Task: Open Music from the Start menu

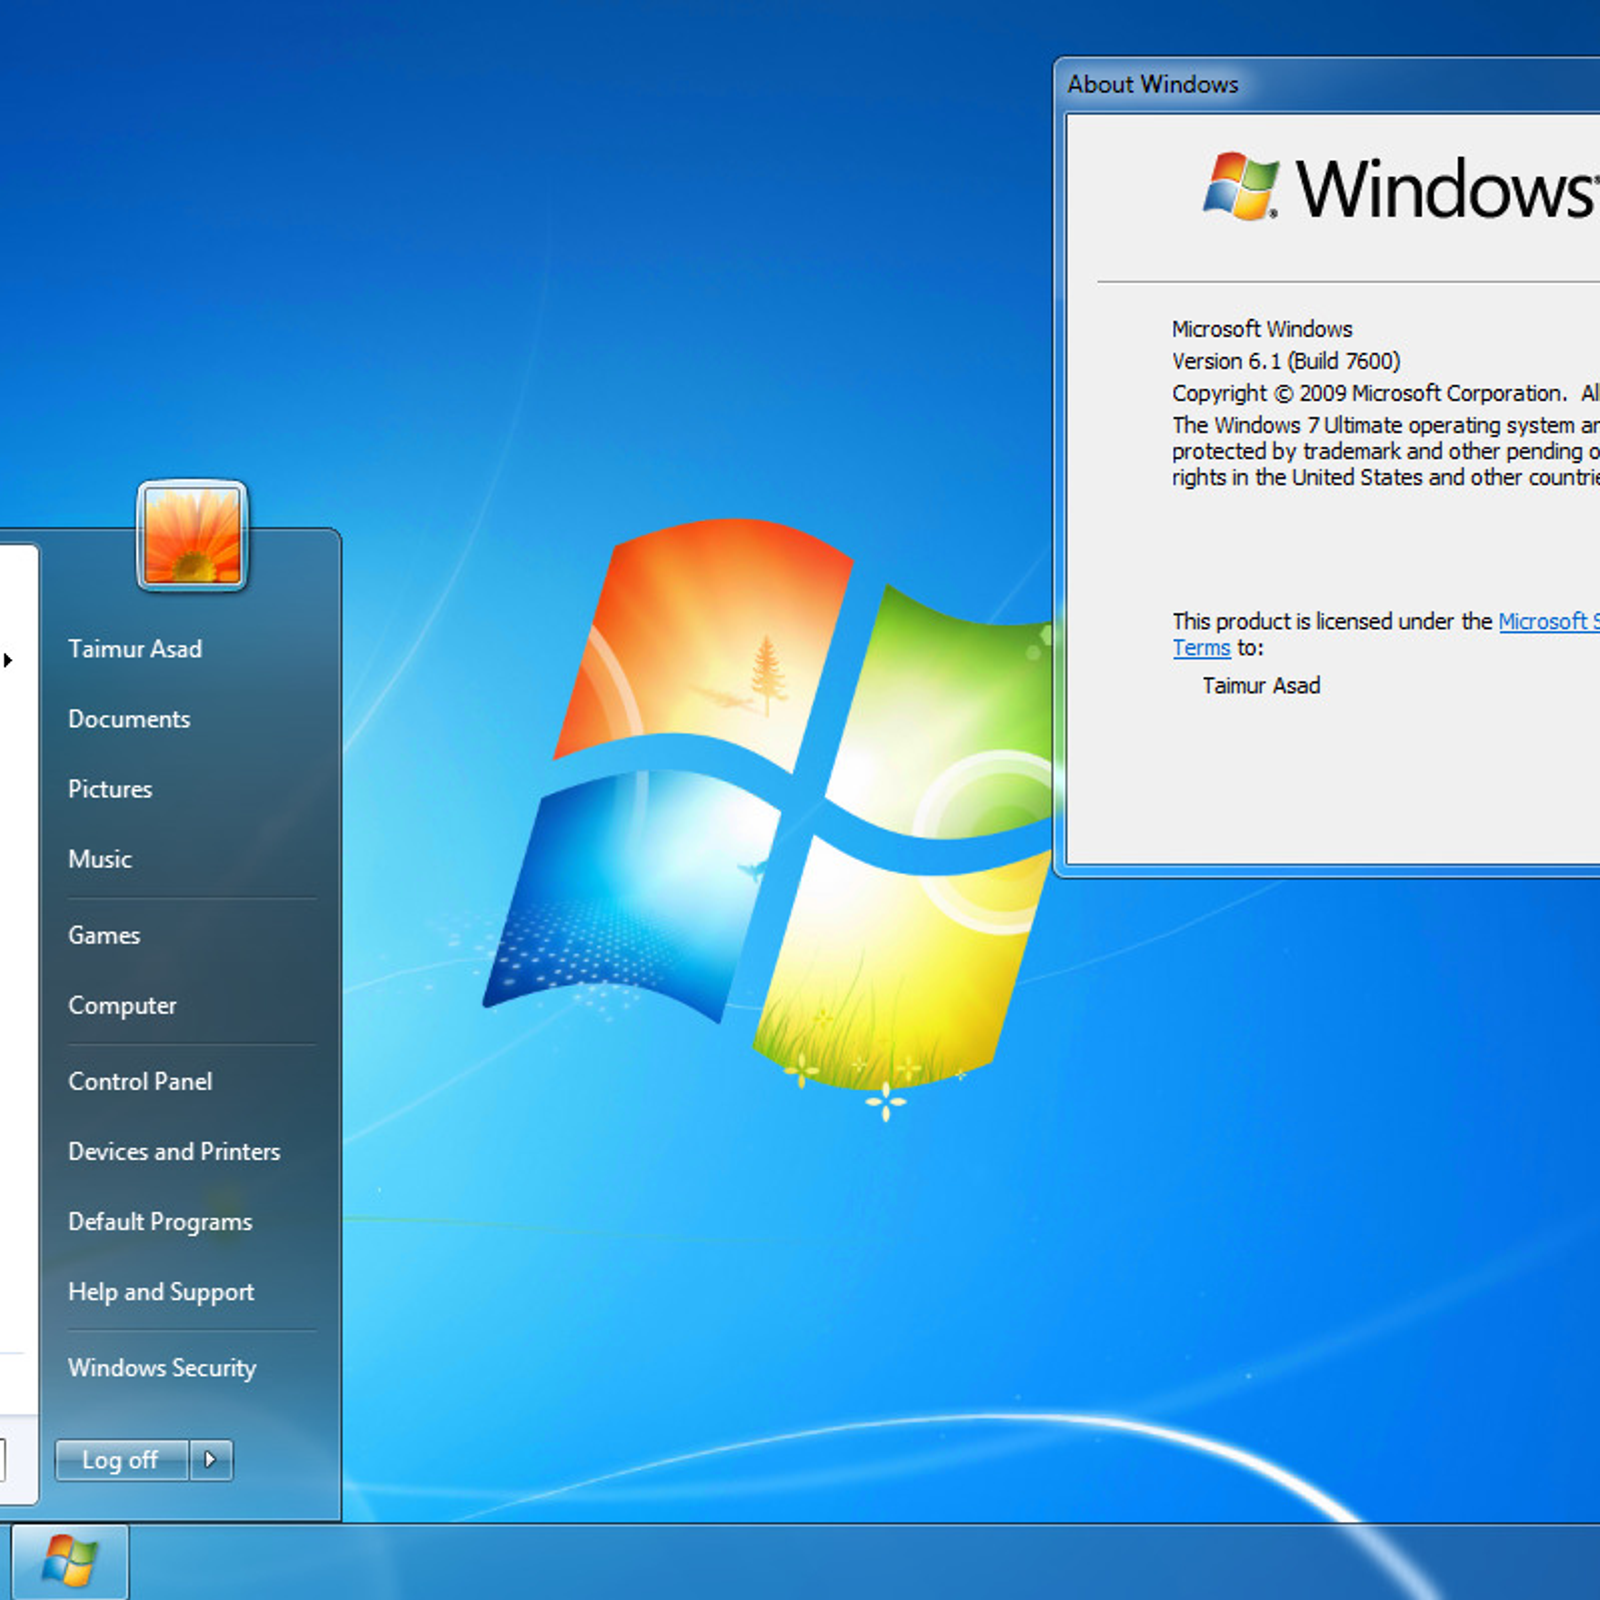Action: pyautogui.click(x=100, y=859)
